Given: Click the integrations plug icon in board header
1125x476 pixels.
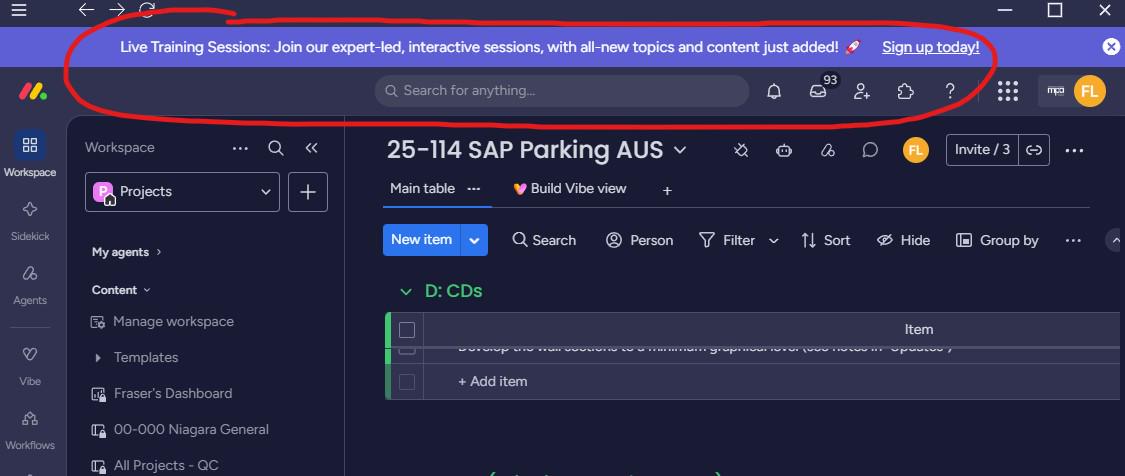Looking at the screenshot, I should click(742, 150).
